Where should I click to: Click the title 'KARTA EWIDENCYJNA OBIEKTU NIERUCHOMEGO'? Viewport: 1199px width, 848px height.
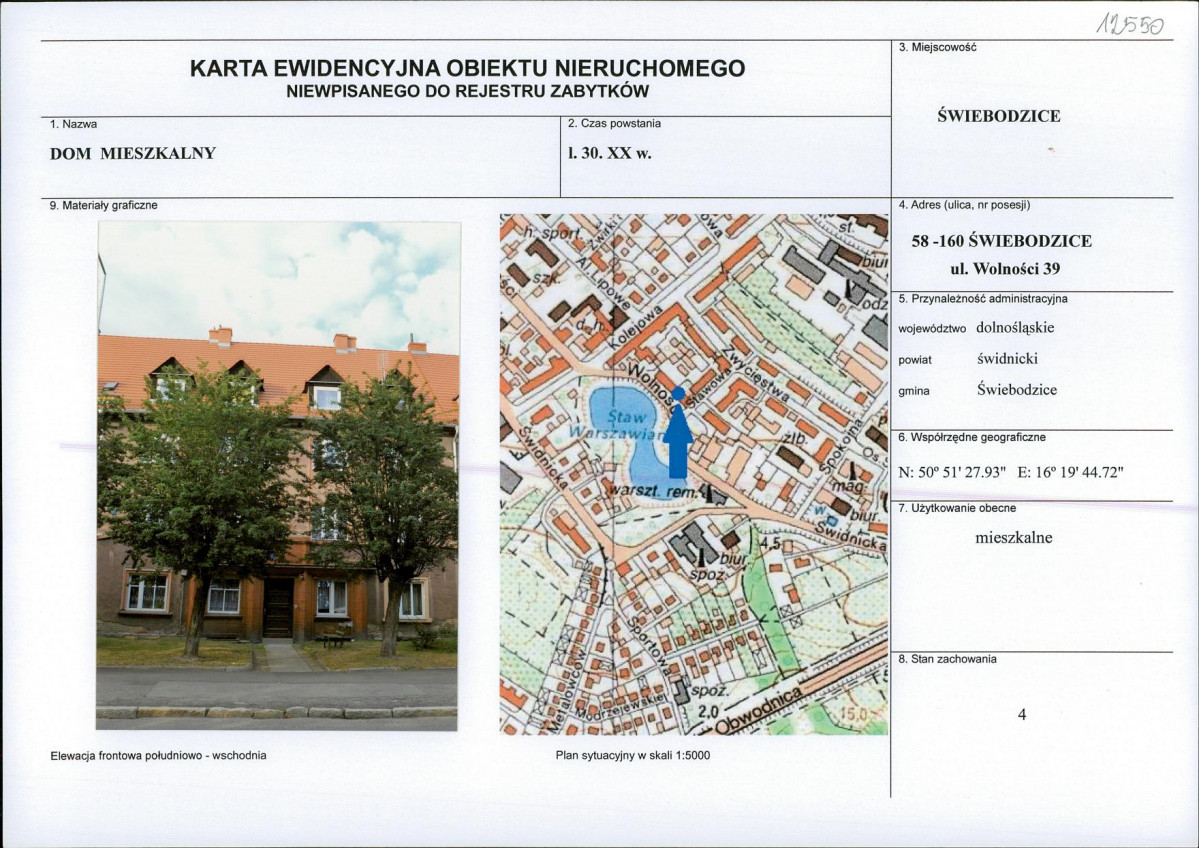click(467, 69)
